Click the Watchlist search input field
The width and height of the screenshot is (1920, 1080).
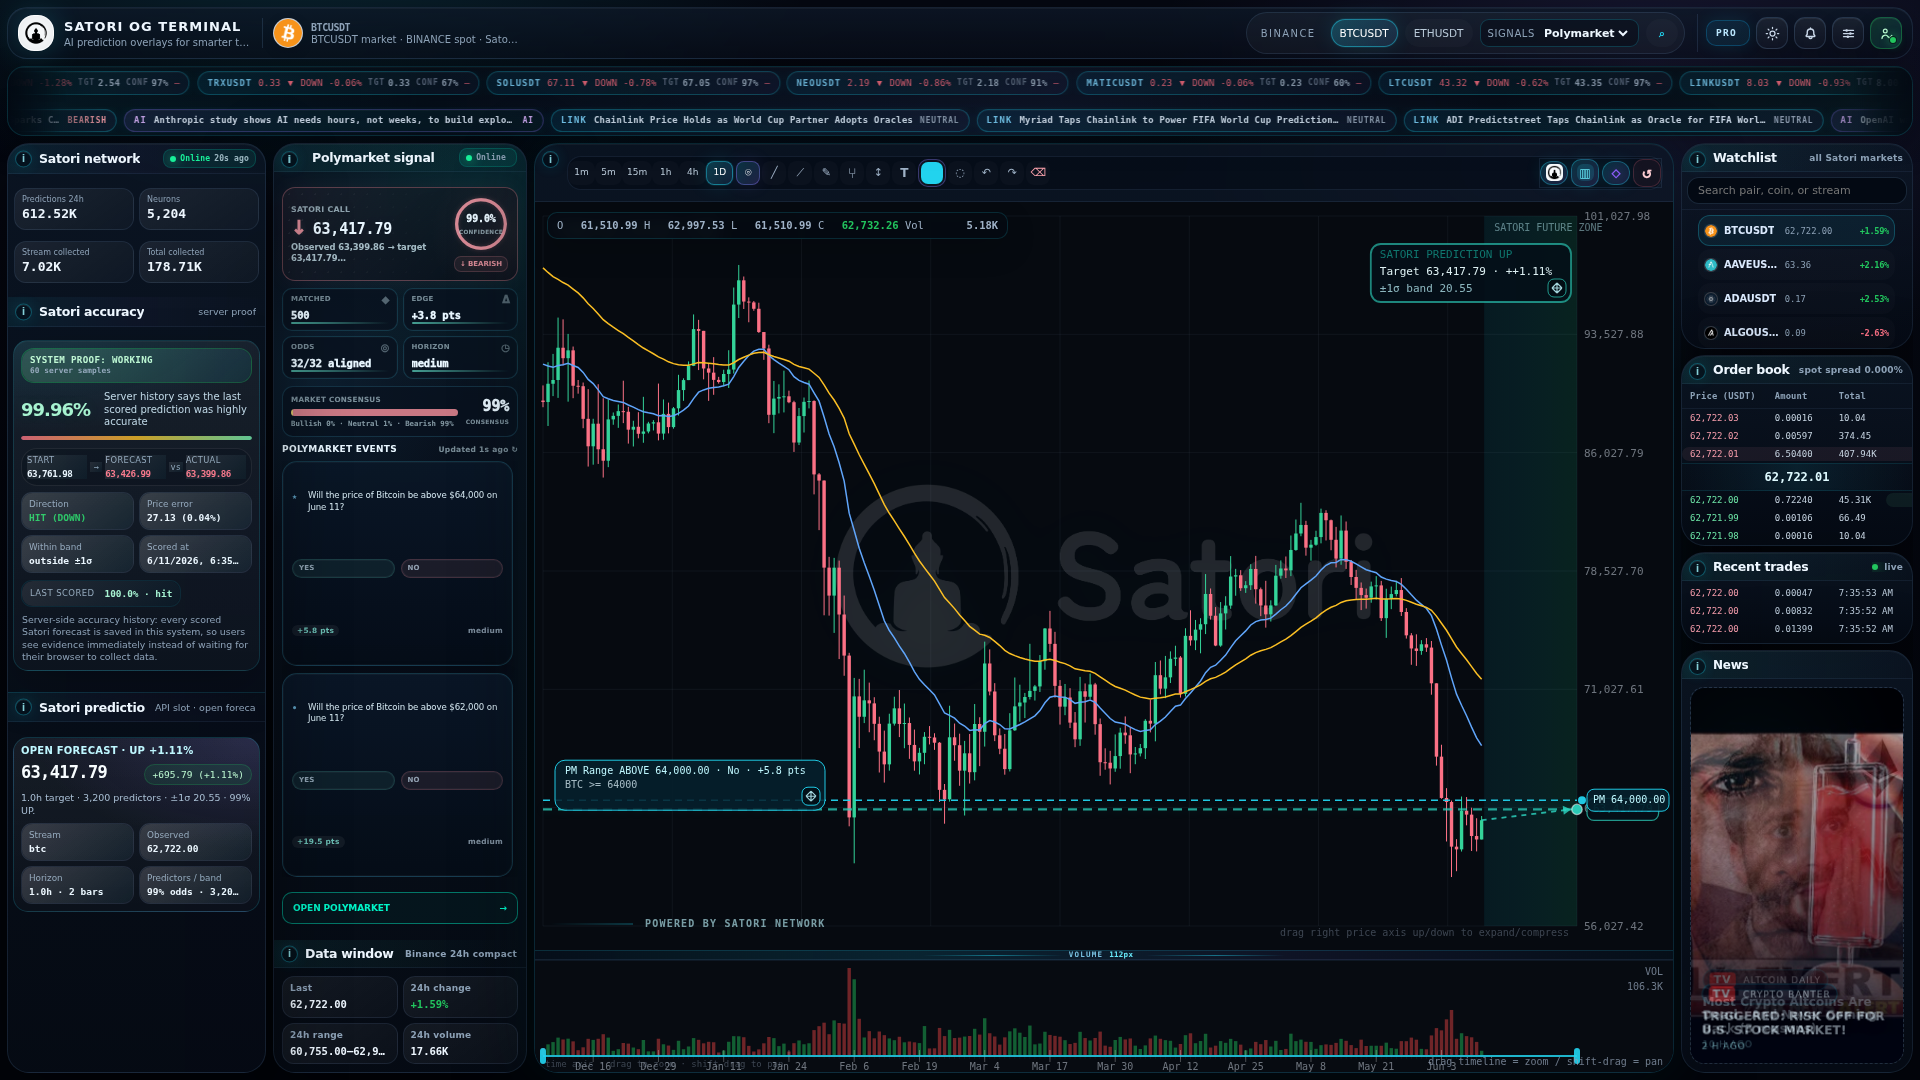(x=1796, y=191)
